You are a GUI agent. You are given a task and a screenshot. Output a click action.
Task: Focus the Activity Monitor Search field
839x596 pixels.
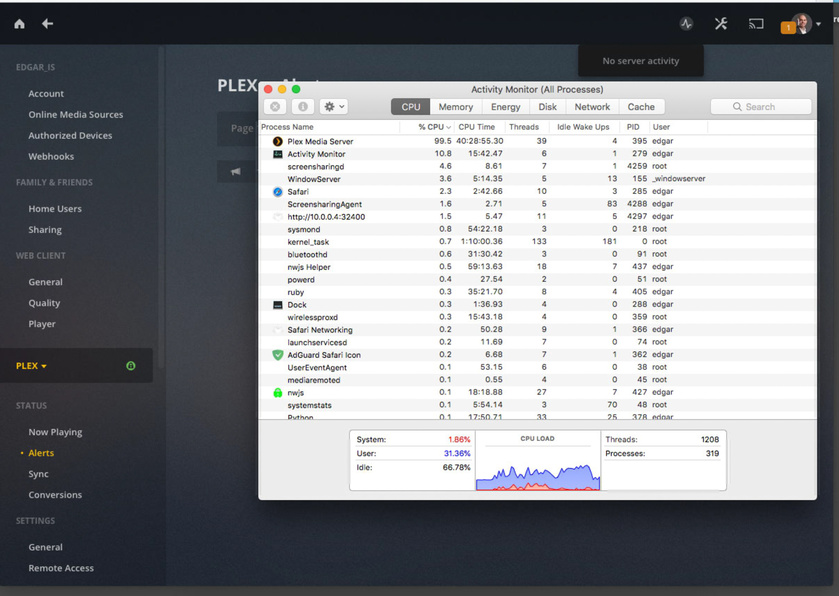[x=760, y=106]
